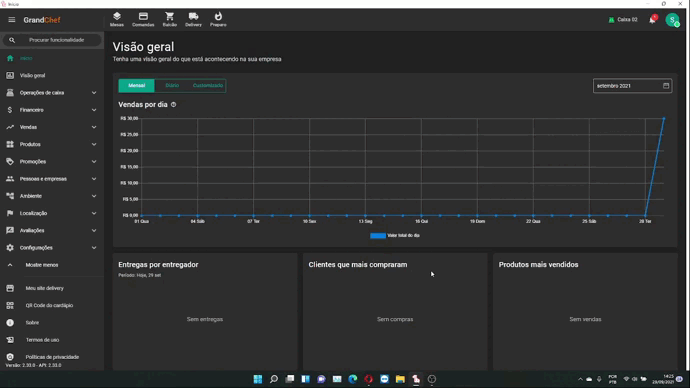
Task: Click the Configurações gear icon
Action: pos(10,248)
